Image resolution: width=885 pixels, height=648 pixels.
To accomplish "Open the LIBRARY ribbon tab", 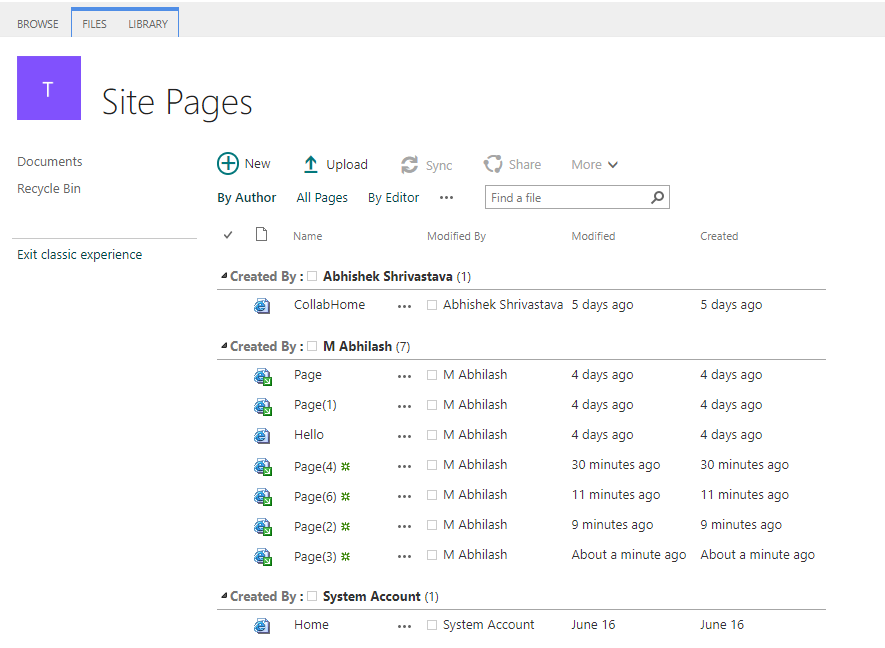I will 148,24.
